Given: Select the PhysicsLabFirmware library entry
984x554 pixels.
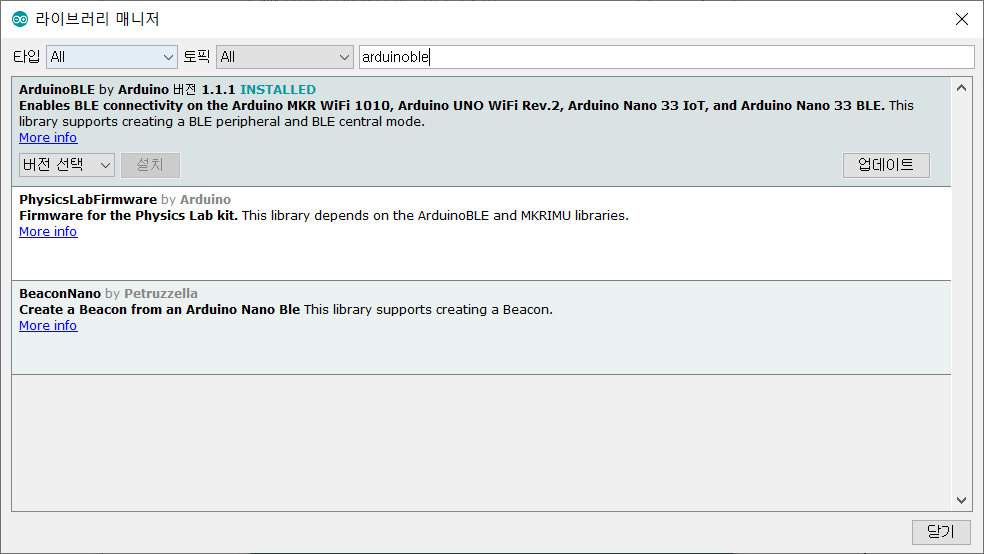Looking at the screenshot, I should coord(481,233).
